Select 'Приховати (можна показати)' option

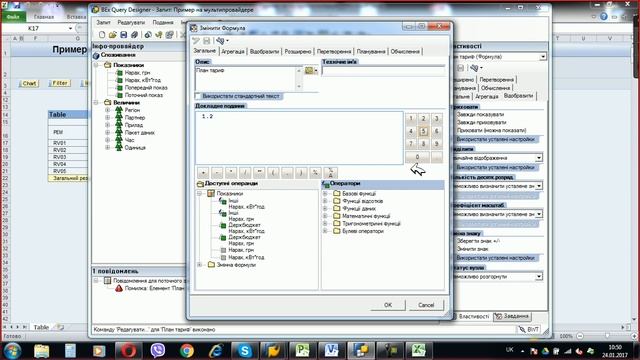(491, 130)
